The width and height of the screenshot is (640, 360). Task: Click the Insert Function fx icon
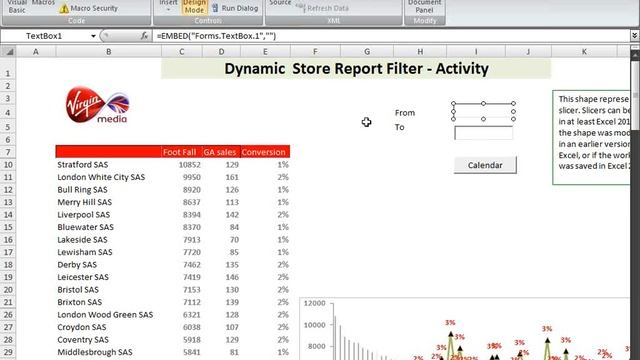point(144,36)
